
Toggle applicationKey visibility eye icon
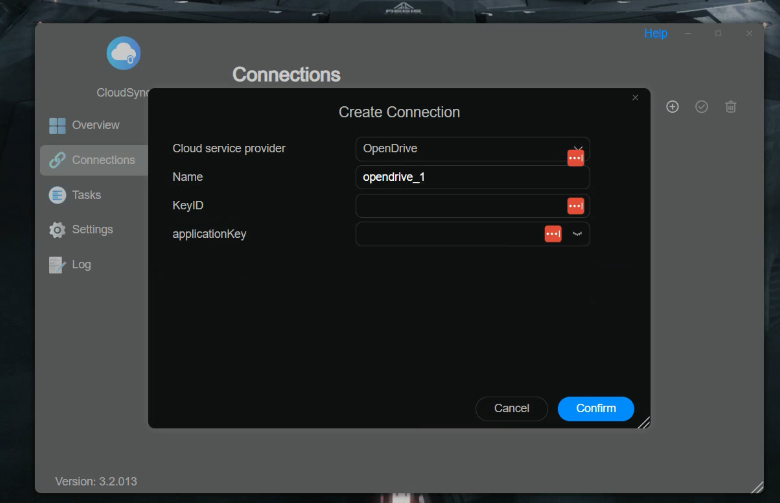coord(577,234)
